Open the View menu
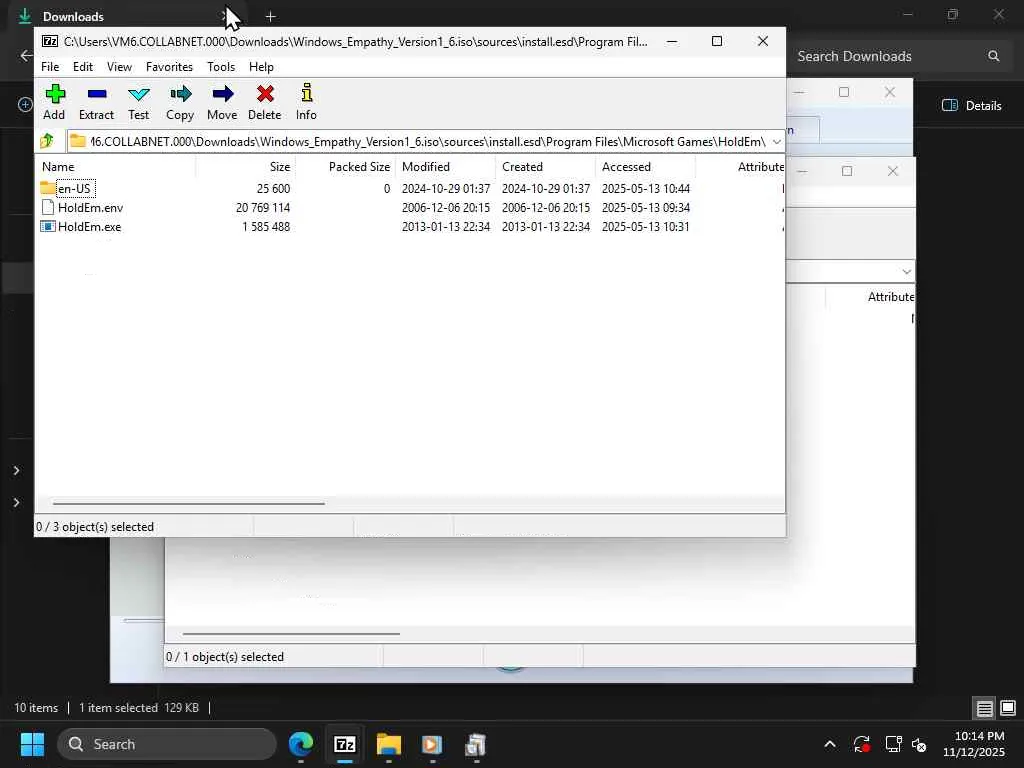1024x768 pixels. 120,67
